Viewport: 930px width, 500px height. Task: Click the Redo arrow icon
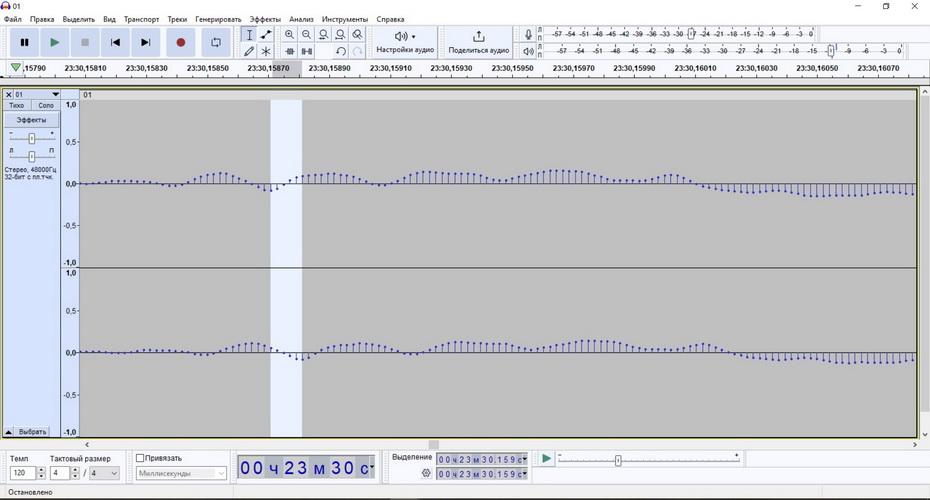coord(357,51)
